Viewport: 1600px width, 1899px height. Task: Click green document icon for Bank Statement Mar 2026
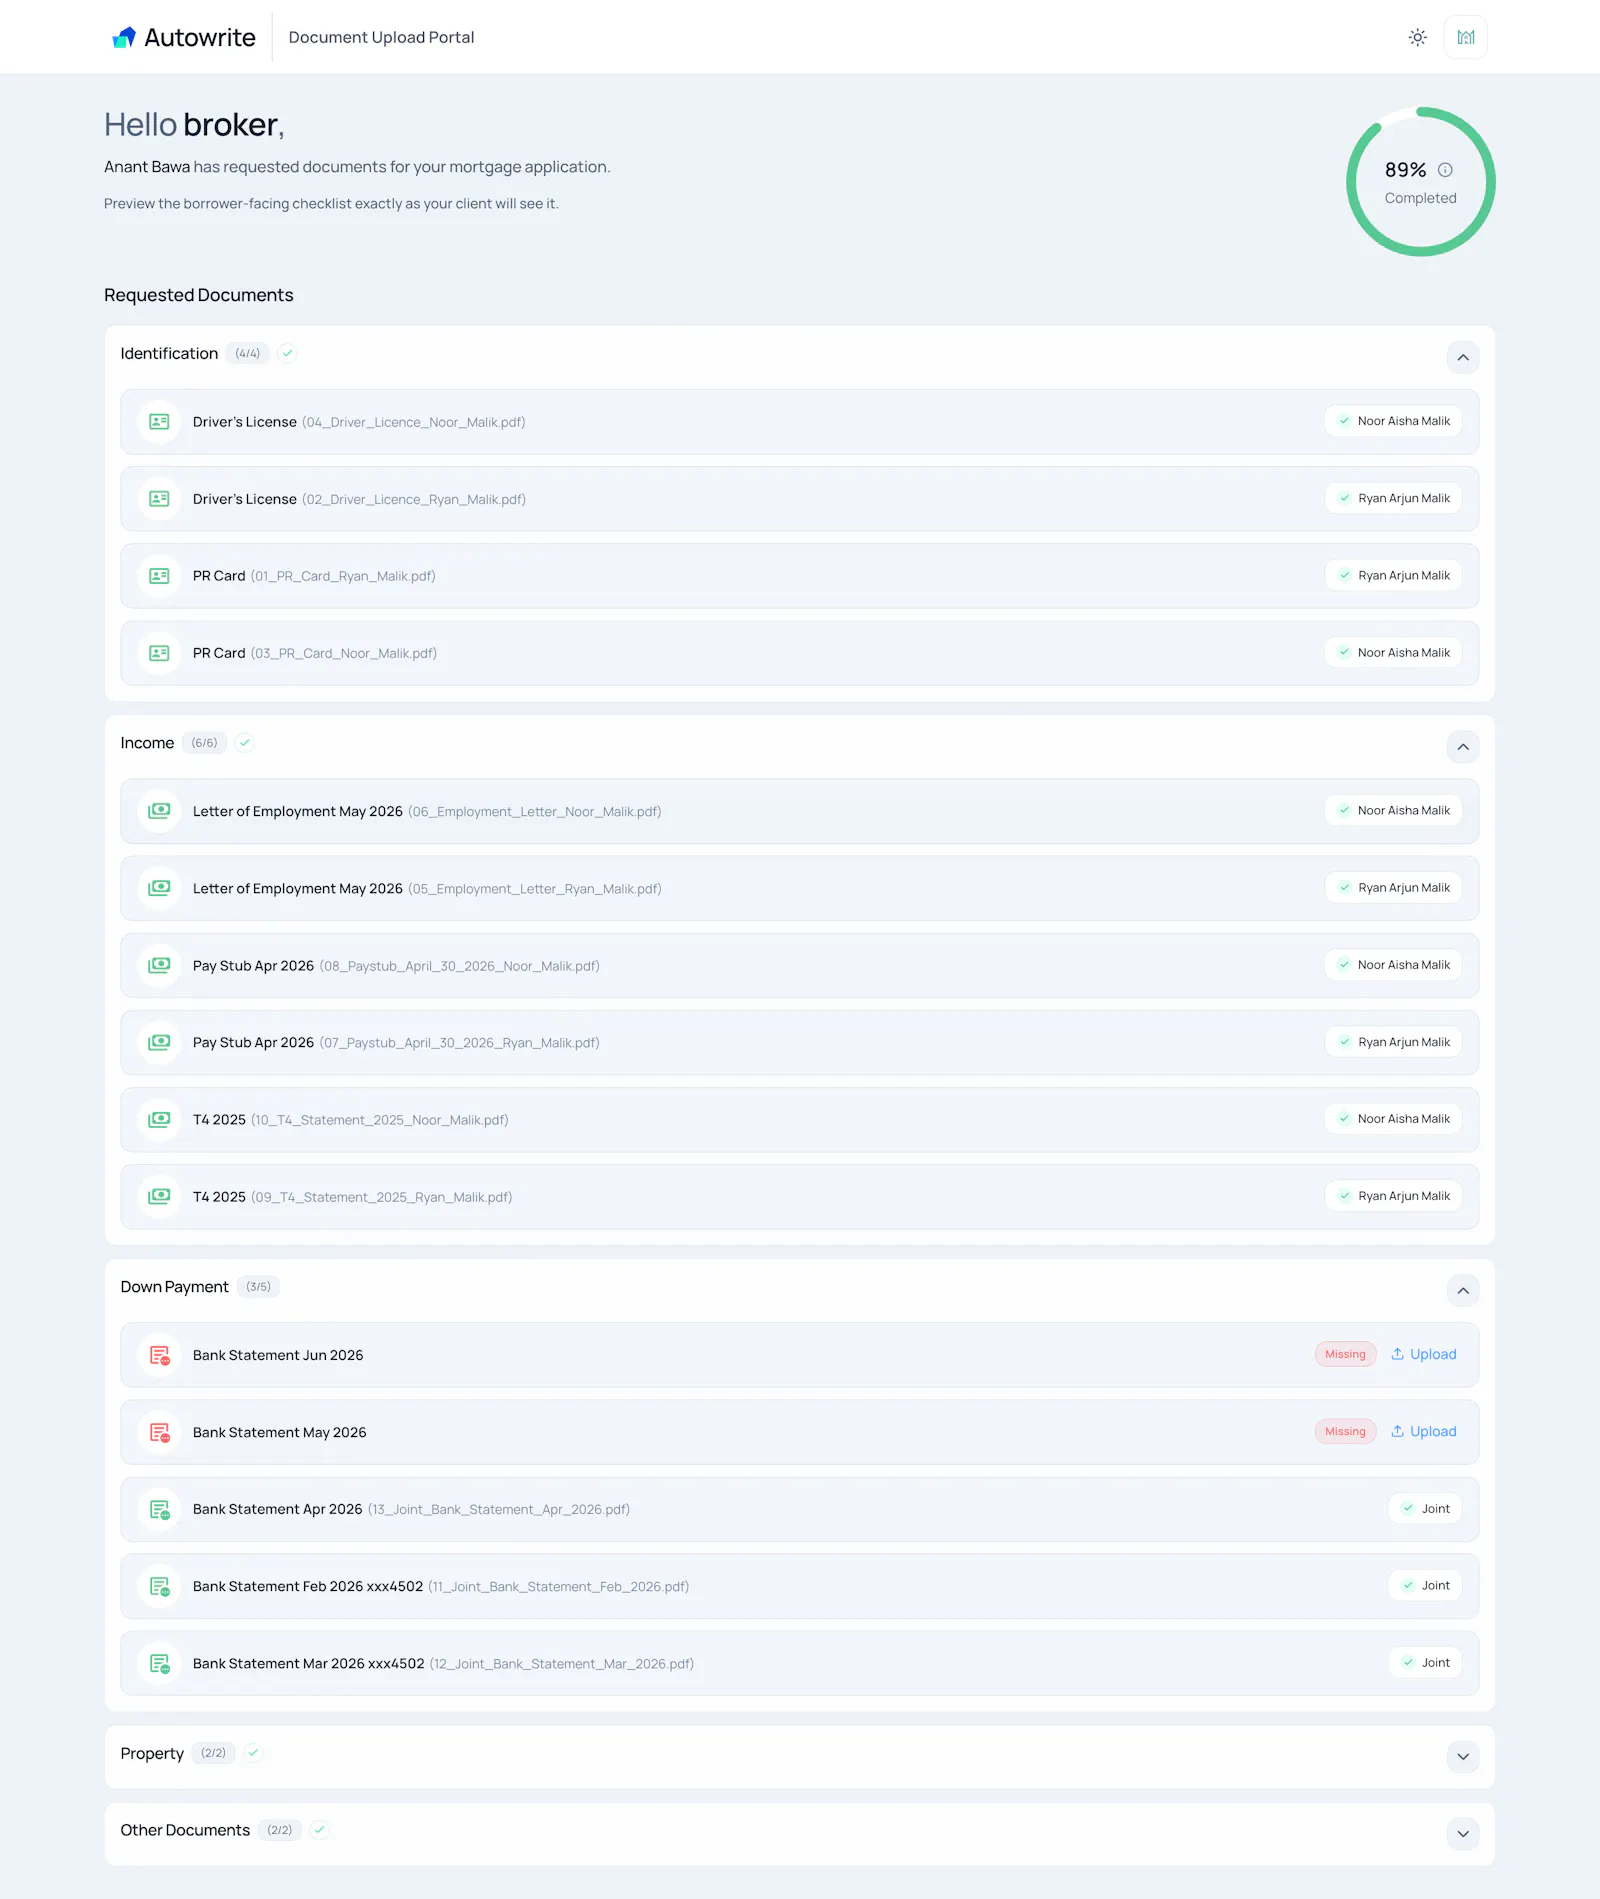click(159, 1663)
